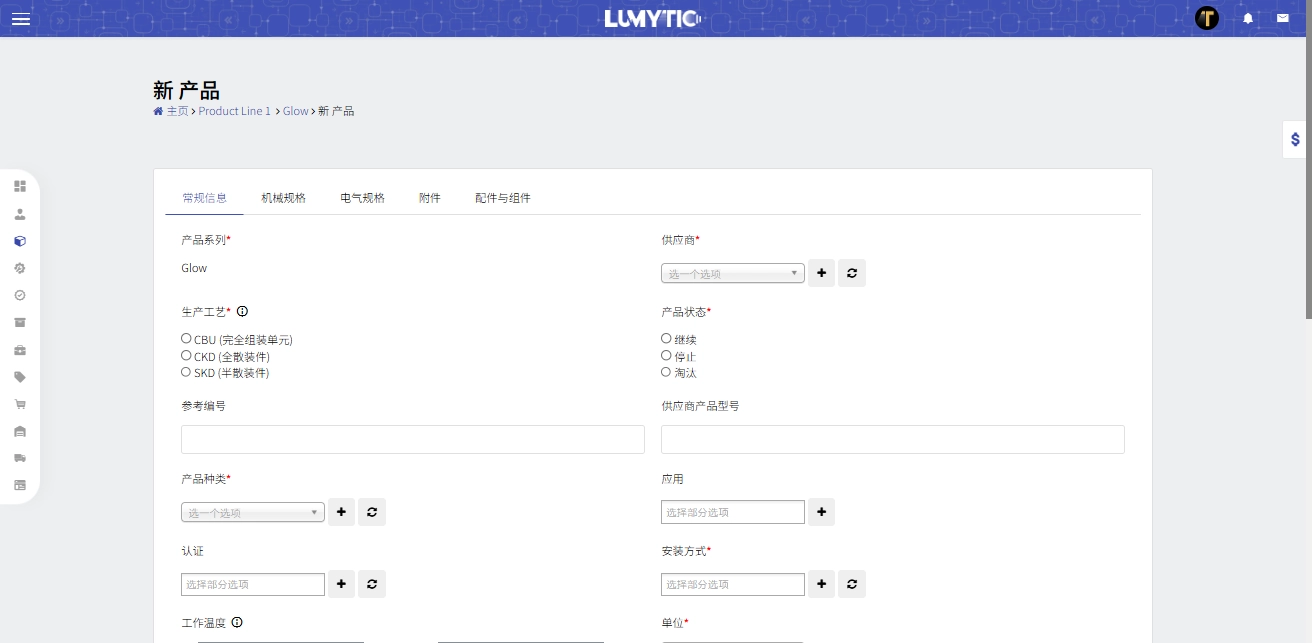The height and width of the screenshot is (643, 1312).
Task: Click the delivery truck sidebar icon
Action: click(x=20, y=458)
